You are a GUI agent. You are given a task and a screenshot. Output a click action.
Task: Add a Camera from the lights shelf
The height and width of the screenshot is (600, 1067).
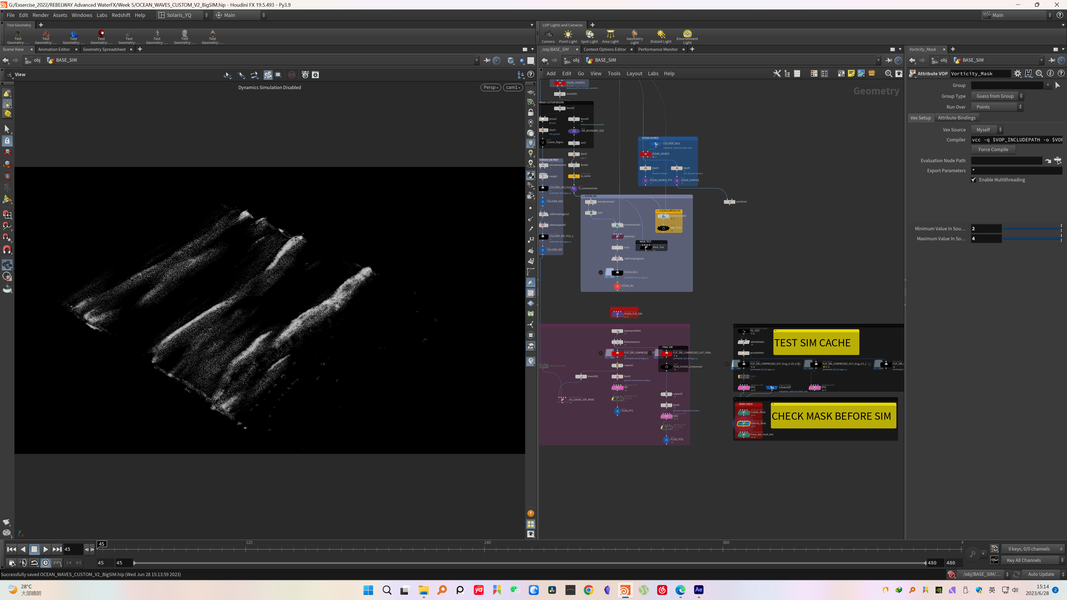(548, 36)
